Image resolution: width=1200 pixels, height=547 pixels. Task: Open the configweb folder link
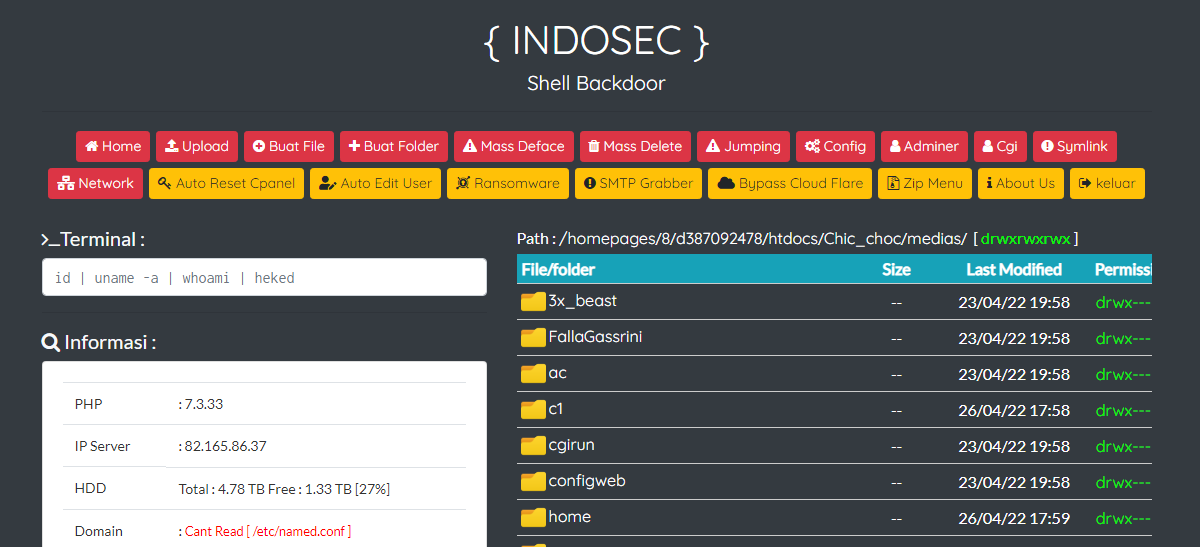587,481
